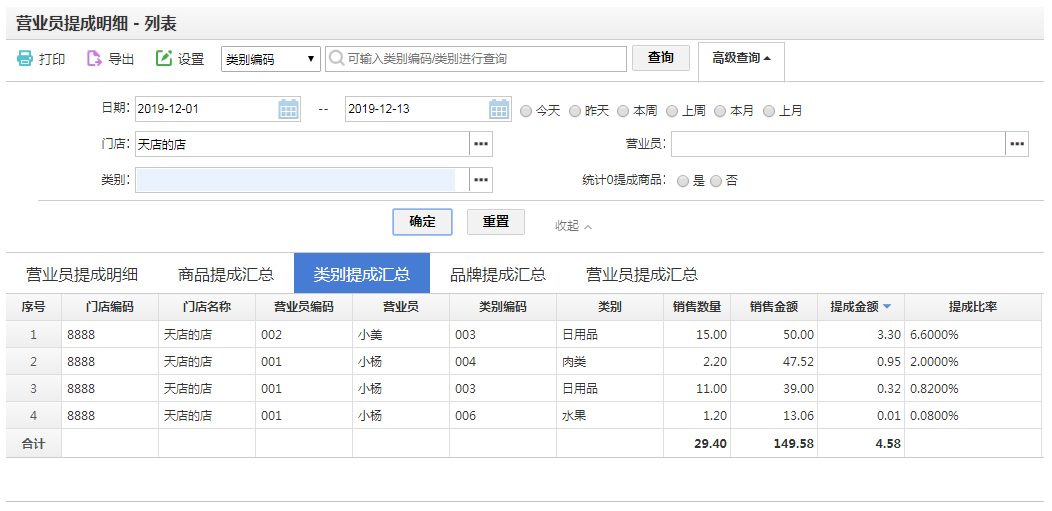Click the 重置 reset button
The height and width of the screenshot is (511, 1052).
496,222
